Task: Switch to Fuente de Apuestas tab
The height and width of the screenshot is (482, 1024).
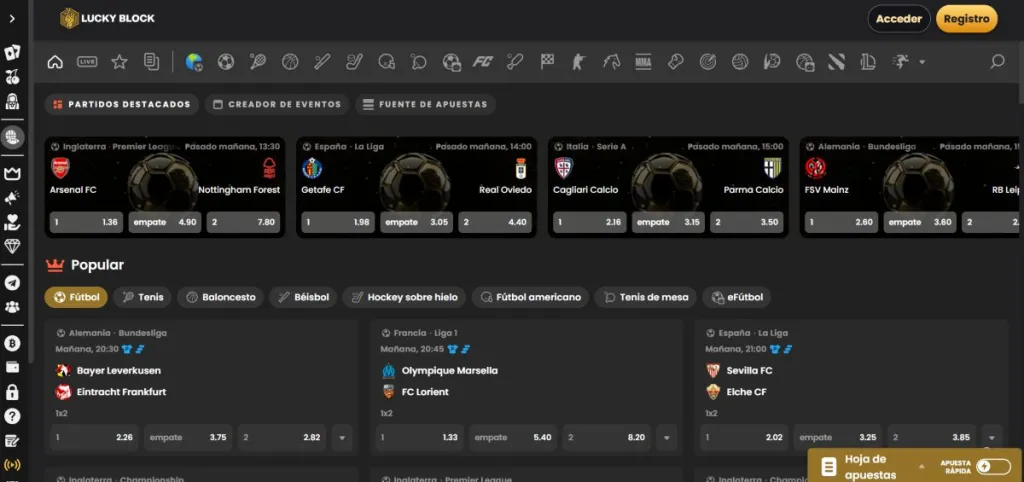Action: coord(425,104)
